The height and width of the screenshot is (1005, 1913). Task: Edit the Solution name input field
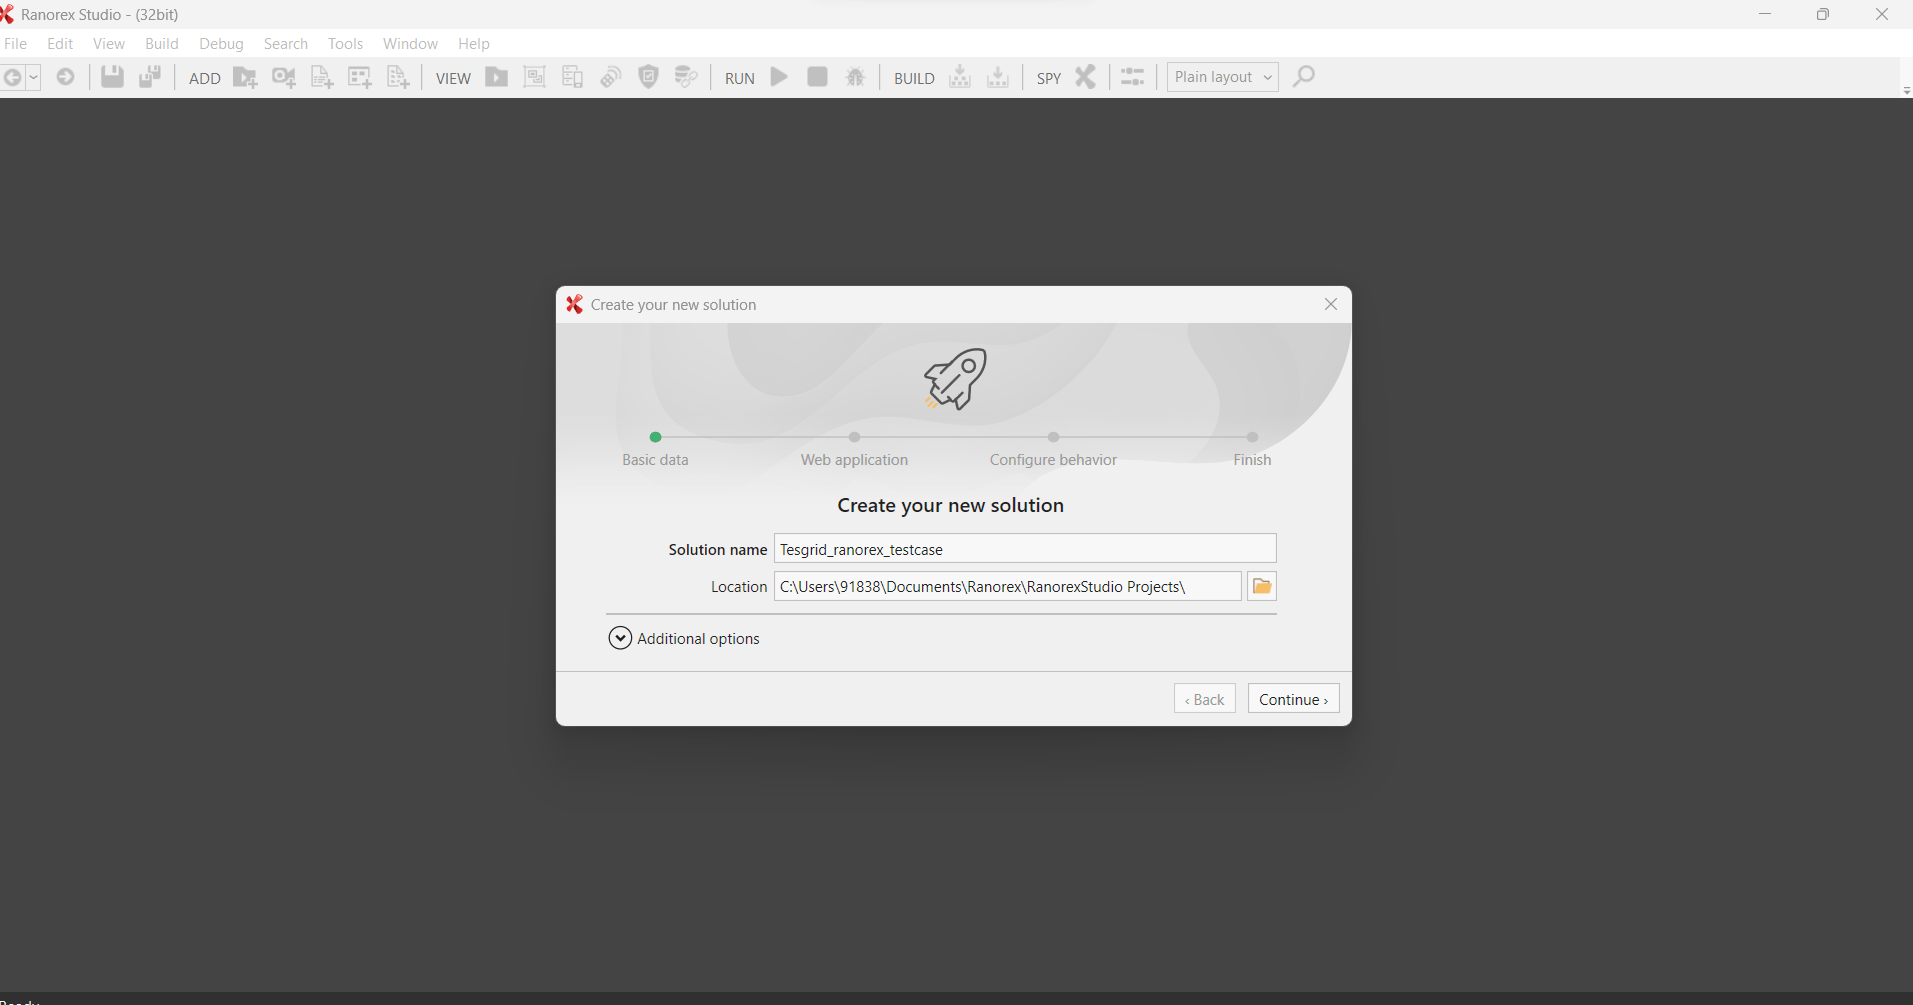[1025, 548]
